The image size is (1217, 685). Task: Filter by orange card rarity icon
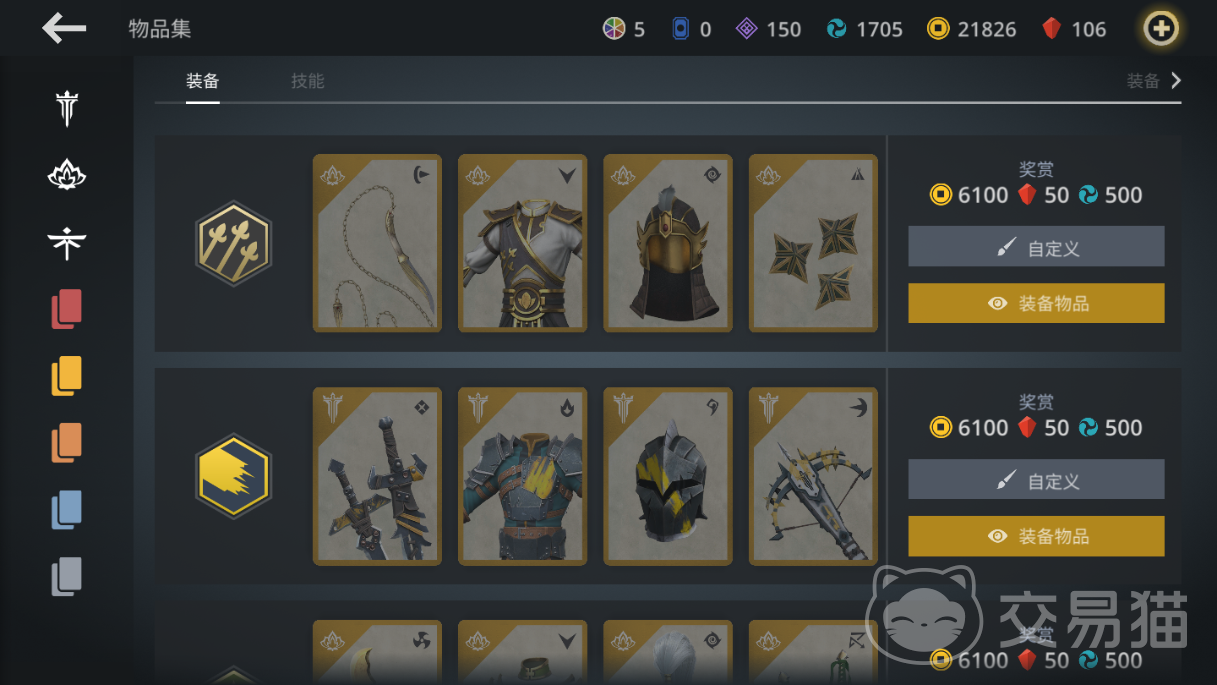point(67,443)
